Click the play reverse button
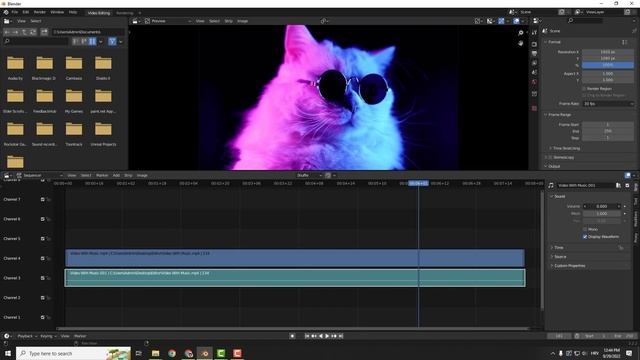 click(x=320, y=336)
